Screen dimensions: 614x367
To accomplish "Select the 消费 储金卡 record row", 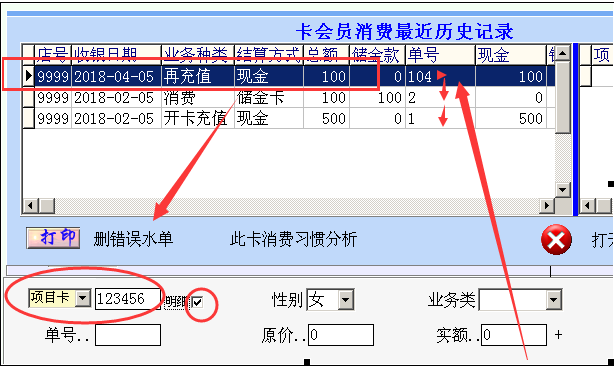I will tap(289, 97).
